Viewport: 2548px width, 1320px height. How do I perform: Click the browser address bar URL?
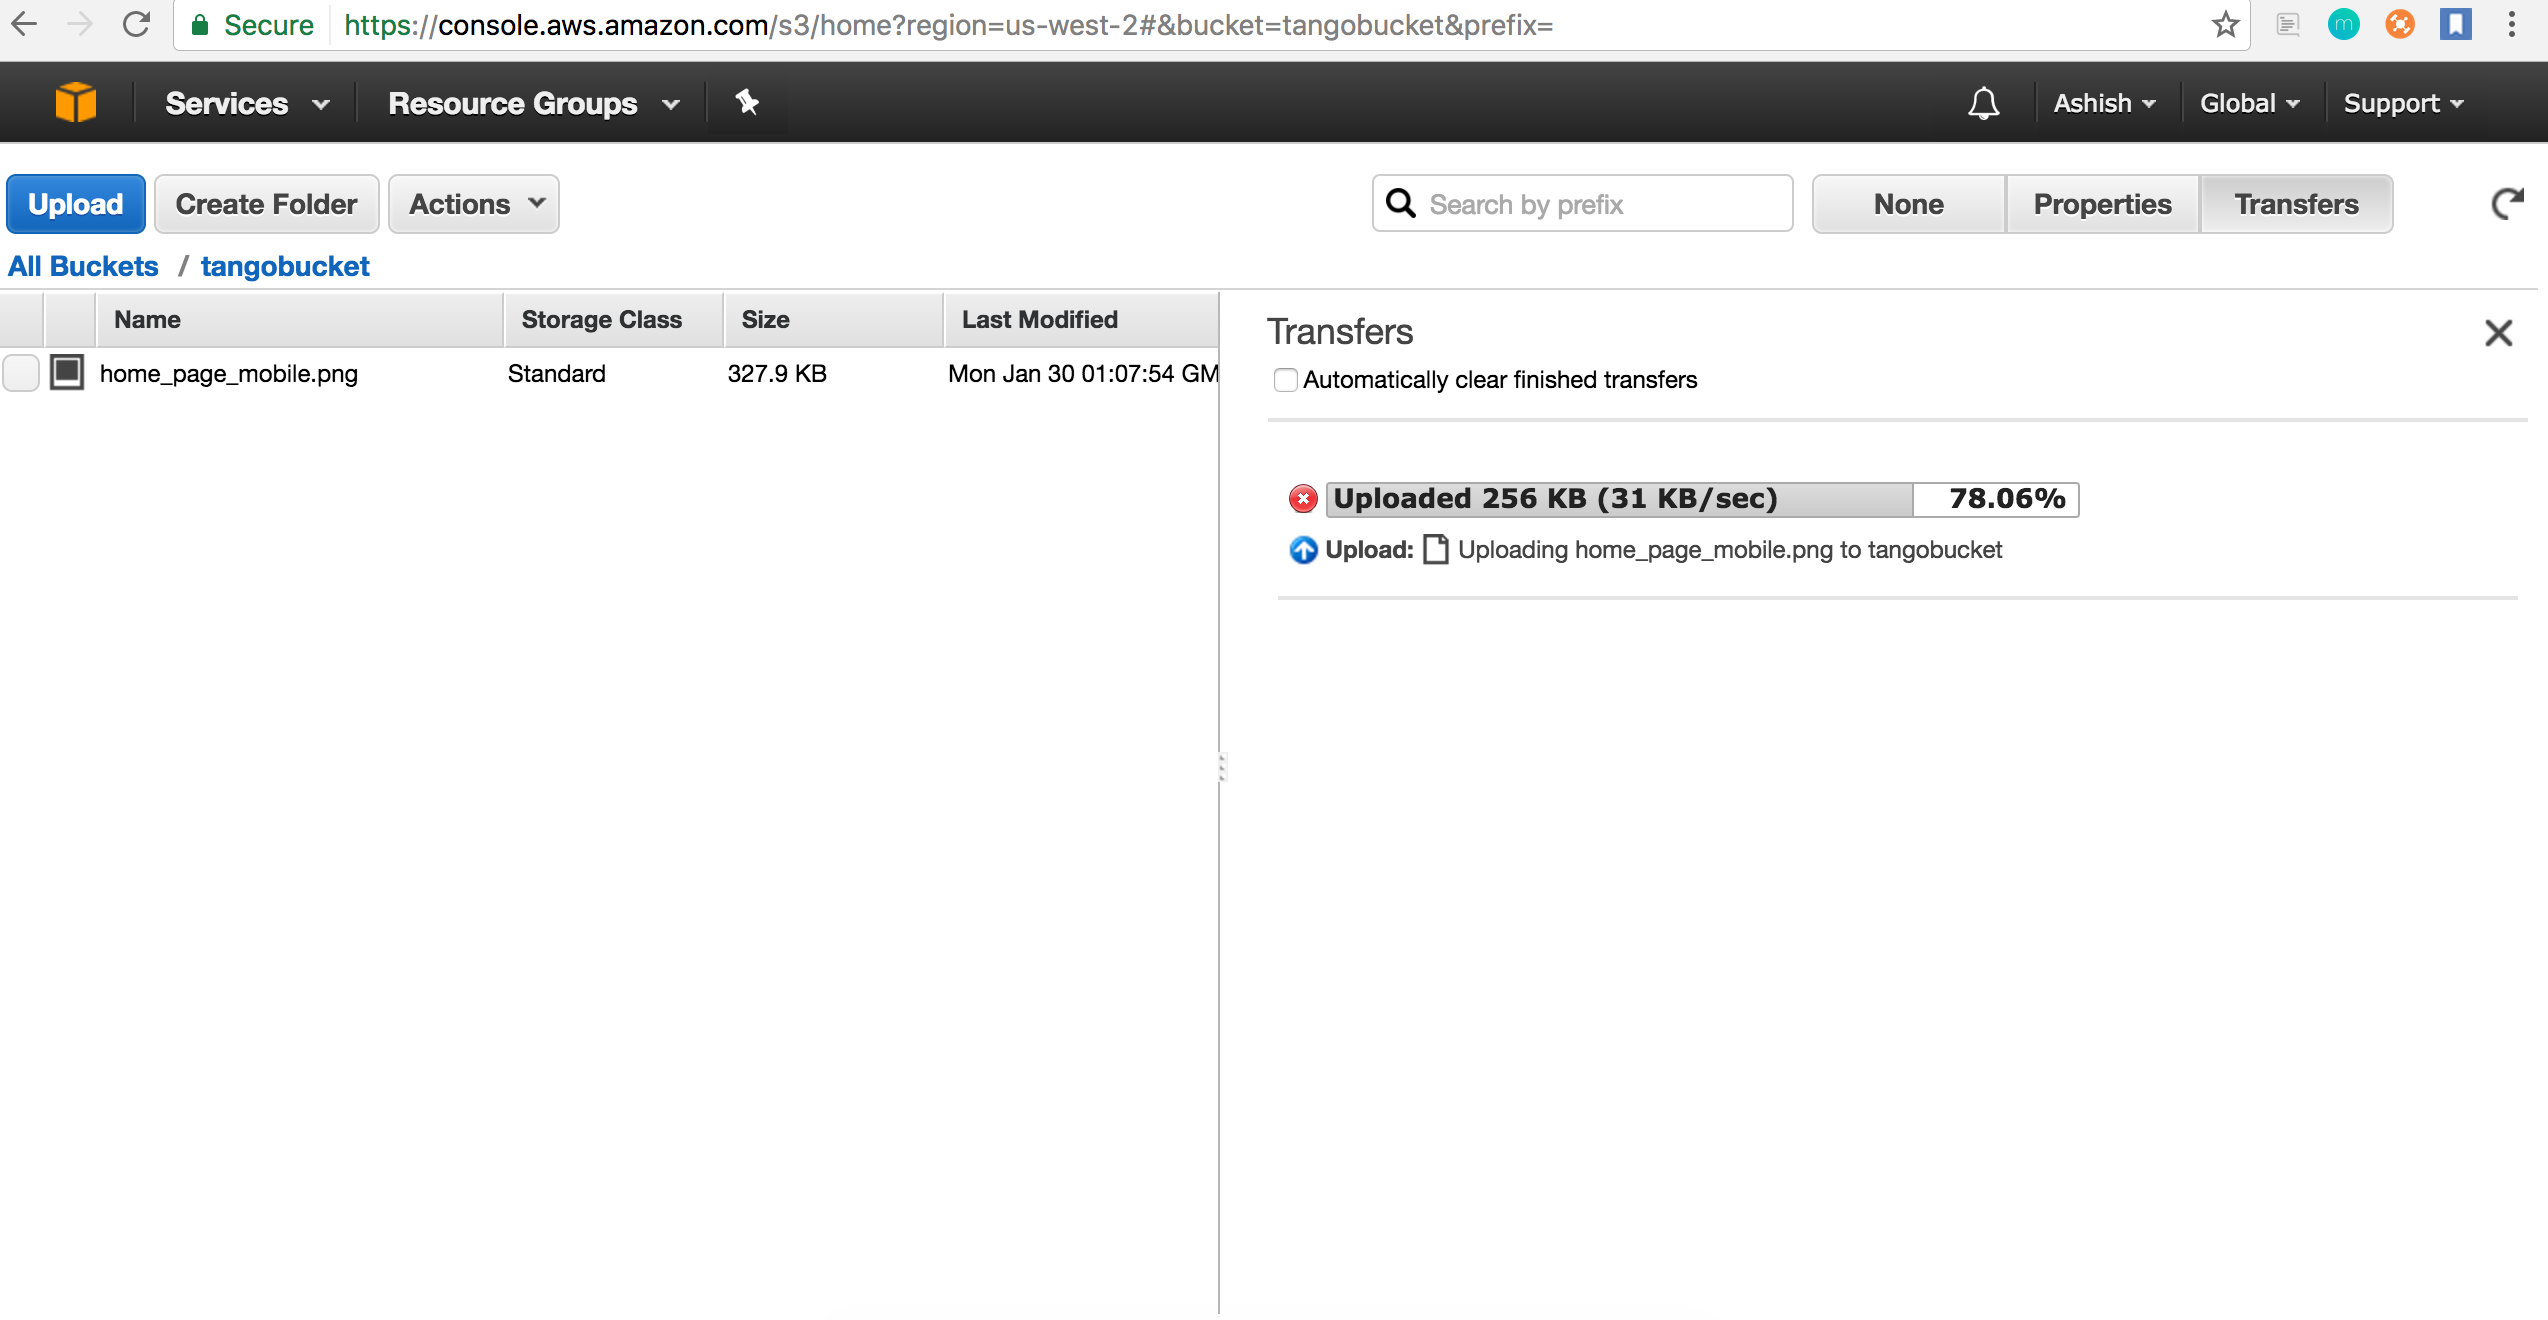pyautogui.click(x=948, y=25)
